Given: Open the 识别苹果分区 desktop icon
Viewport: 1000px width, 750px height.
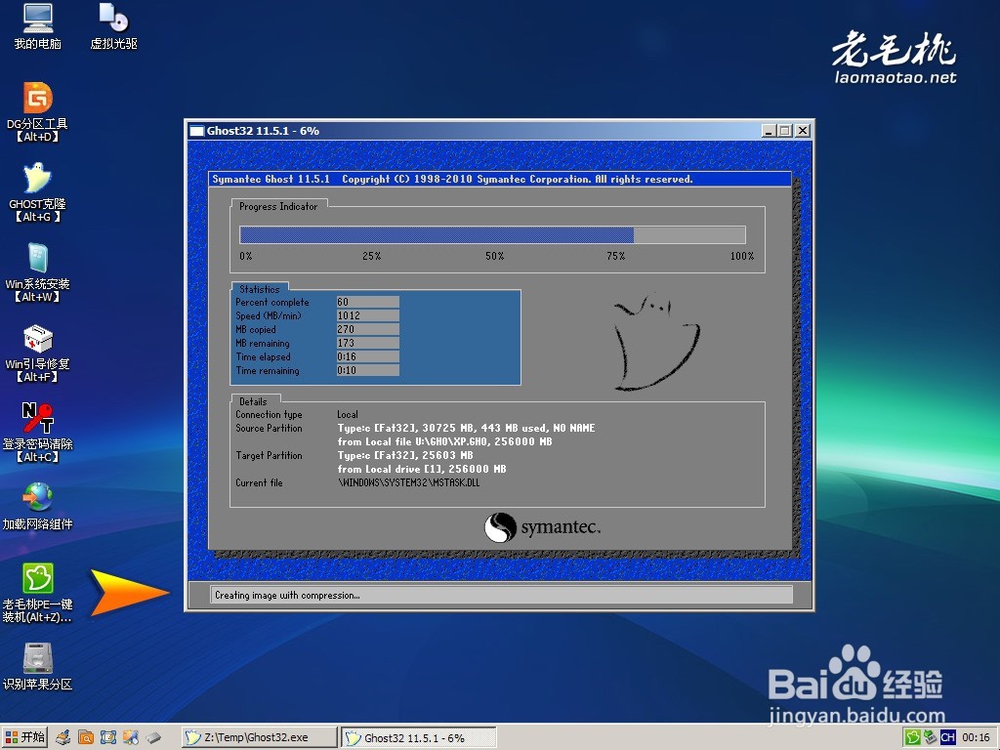Looking at the screenshot, I should (38, 667).
